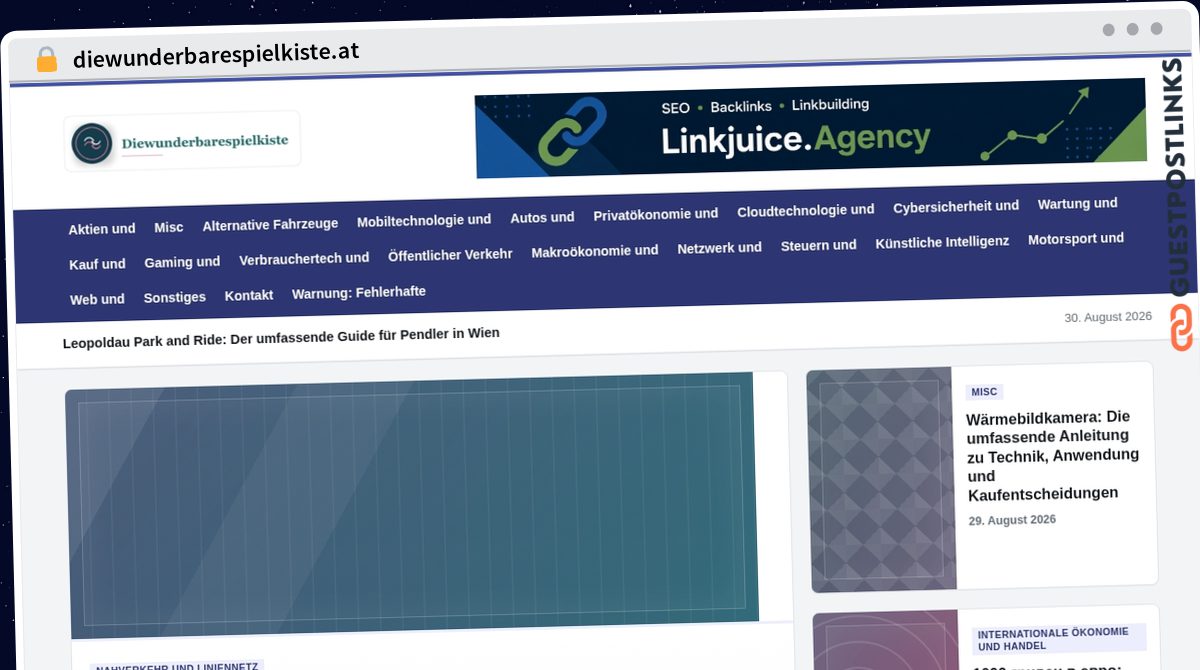The width and height of the screenshot is (1200, 670).
Task: Open Web und menu item
Action: [x=98, y=299]
